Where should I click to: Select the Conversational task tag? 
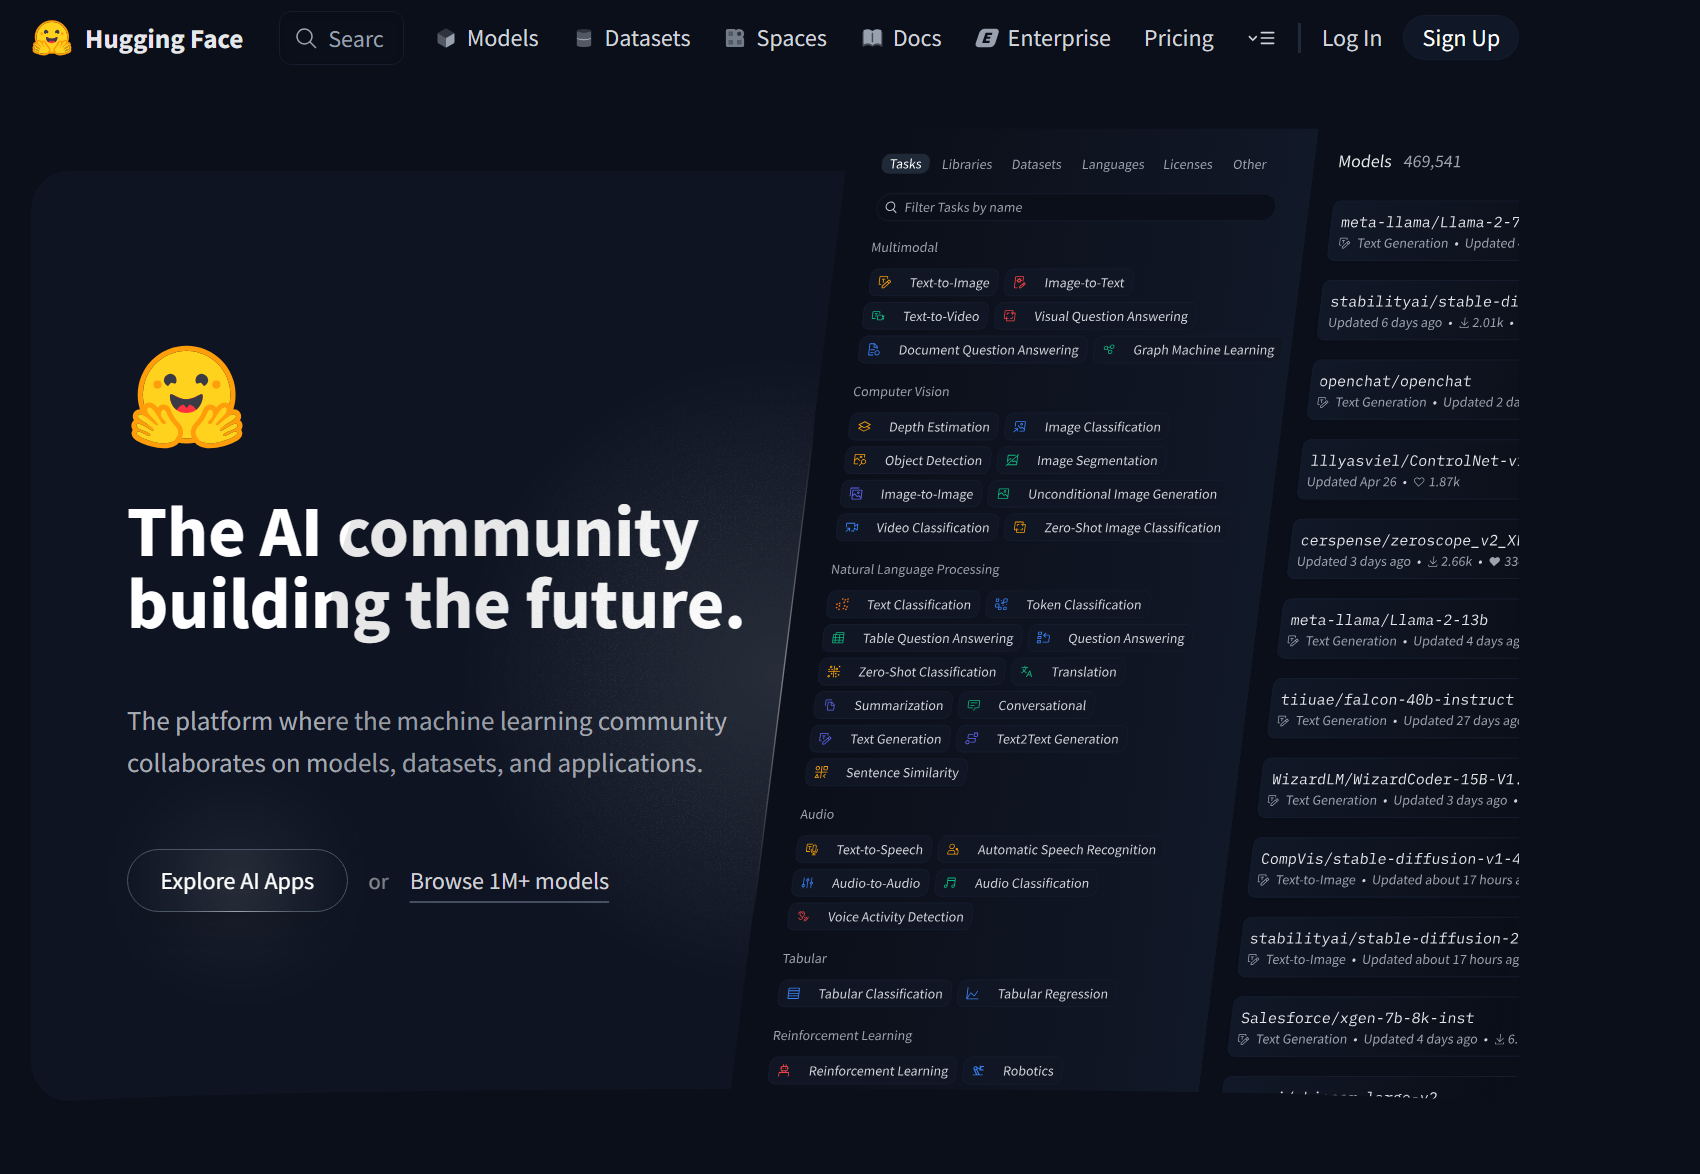click(1026, 705)
